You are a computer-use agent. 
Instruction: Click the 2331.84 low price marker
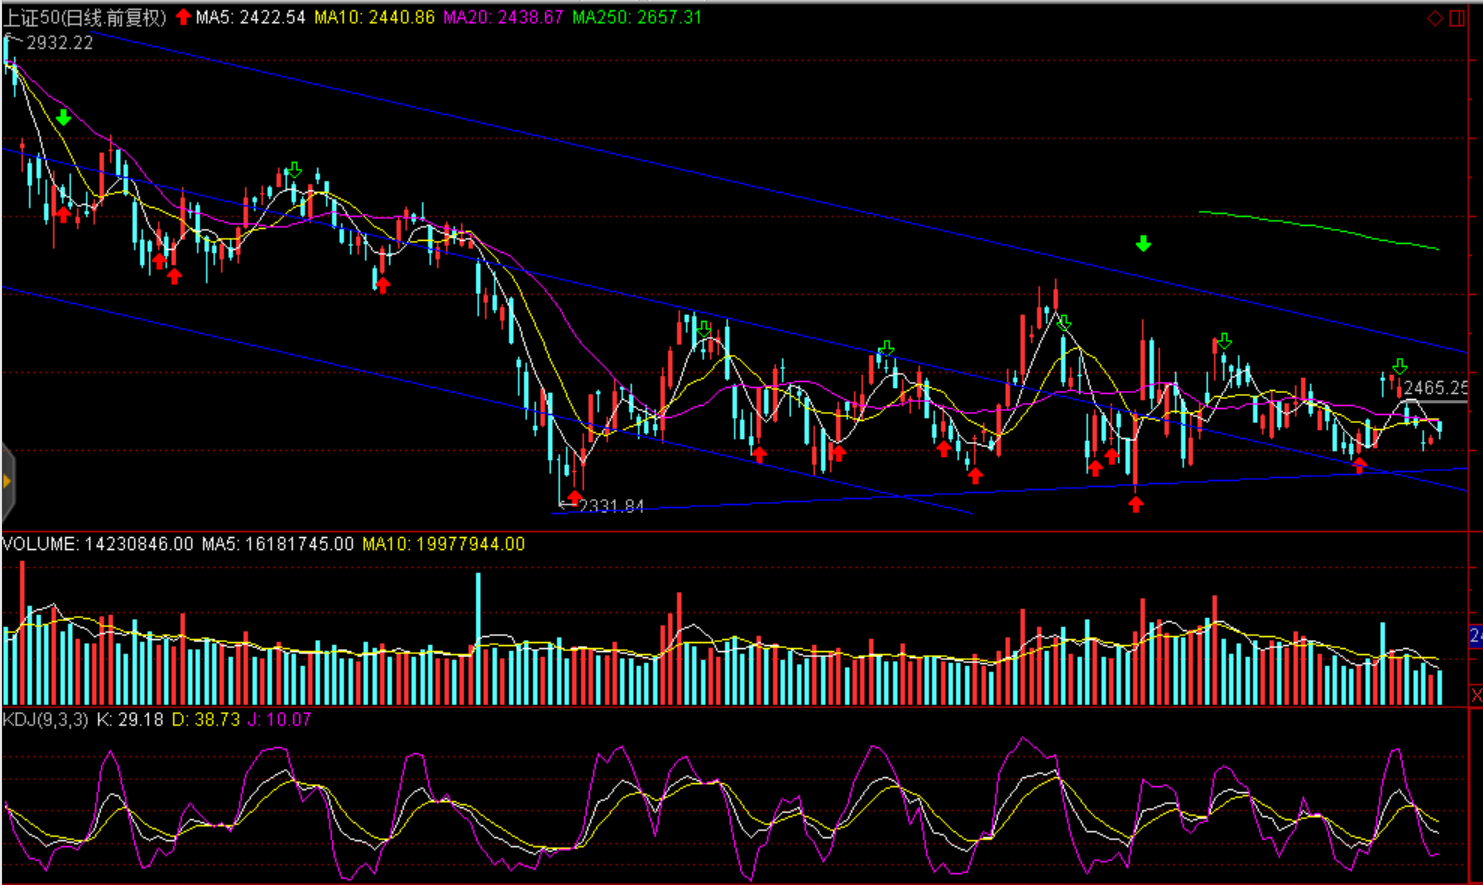[x=610, y=506]
